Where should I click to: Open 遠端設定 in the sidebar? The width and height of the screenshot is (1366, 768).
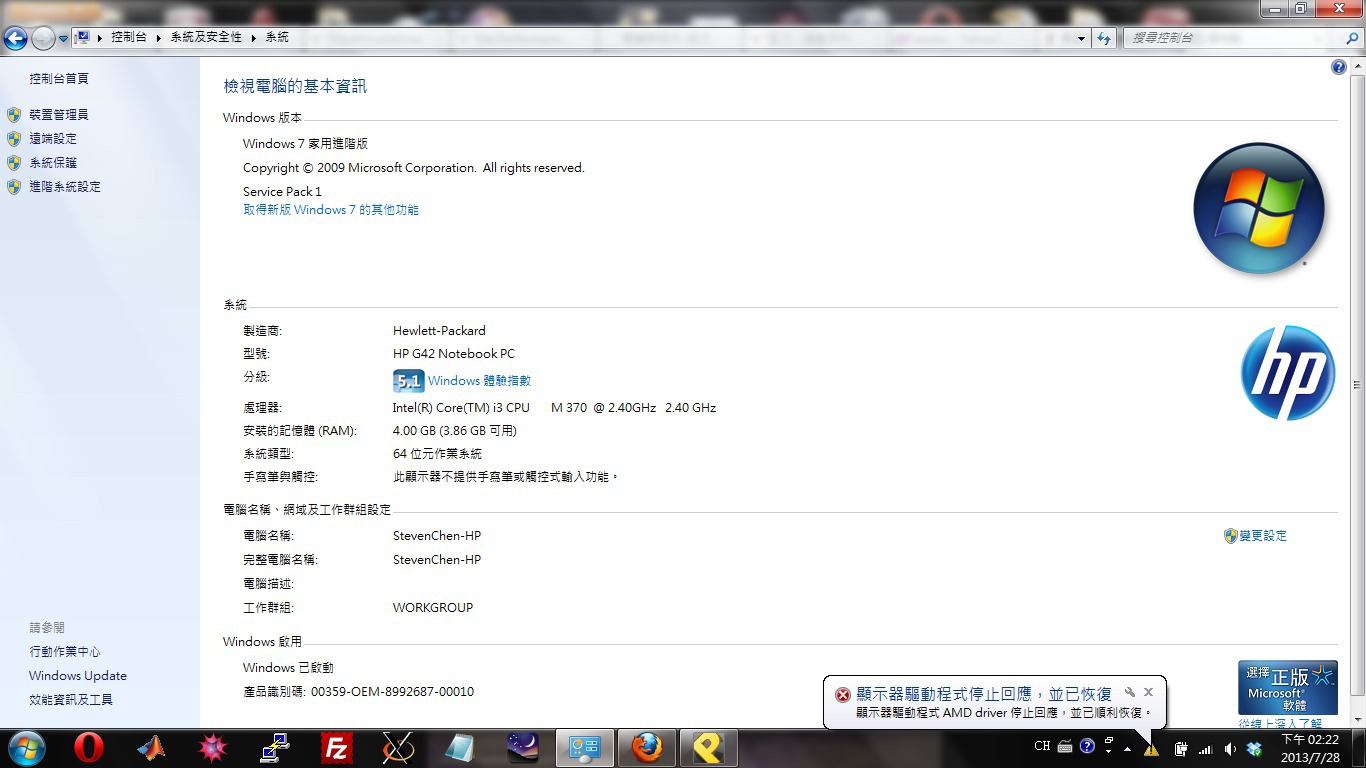coord(53,139)
